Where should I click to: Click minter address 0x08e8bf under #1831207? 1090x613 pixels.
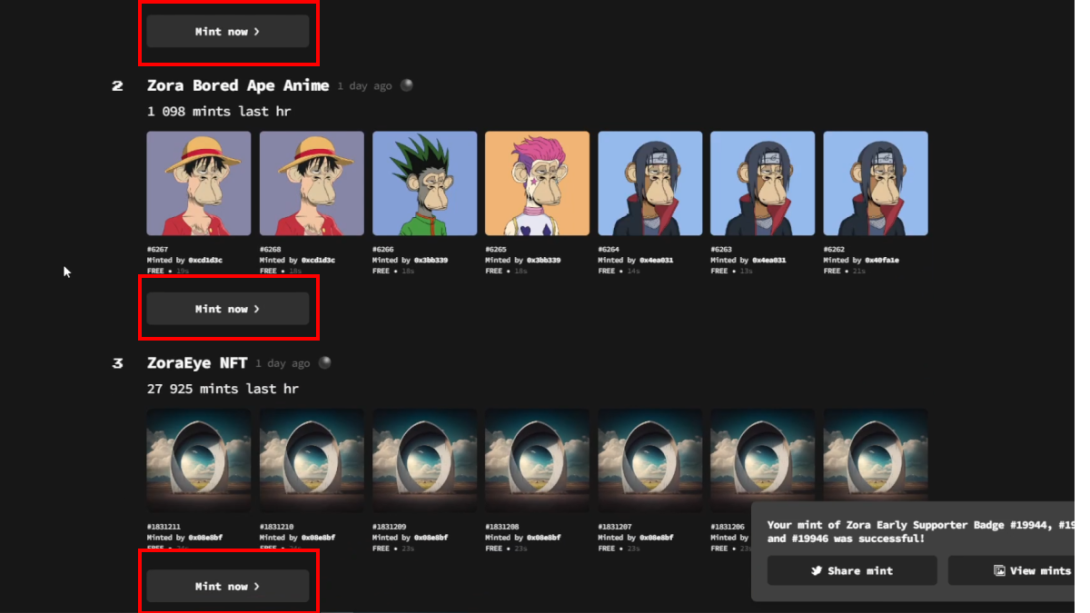click(x=656, y=537)
